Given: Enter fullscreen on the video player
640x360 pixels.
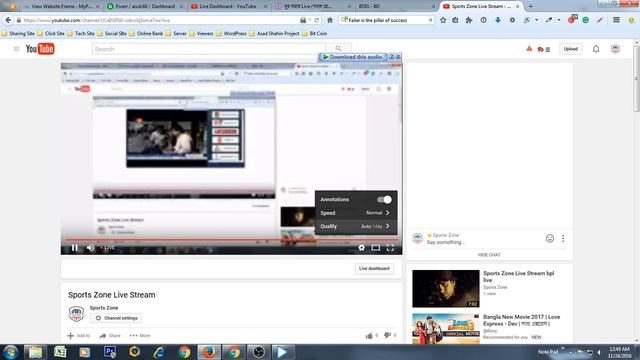Looking at the screenshot, I should pyautogui.click(x=390, y=248).
